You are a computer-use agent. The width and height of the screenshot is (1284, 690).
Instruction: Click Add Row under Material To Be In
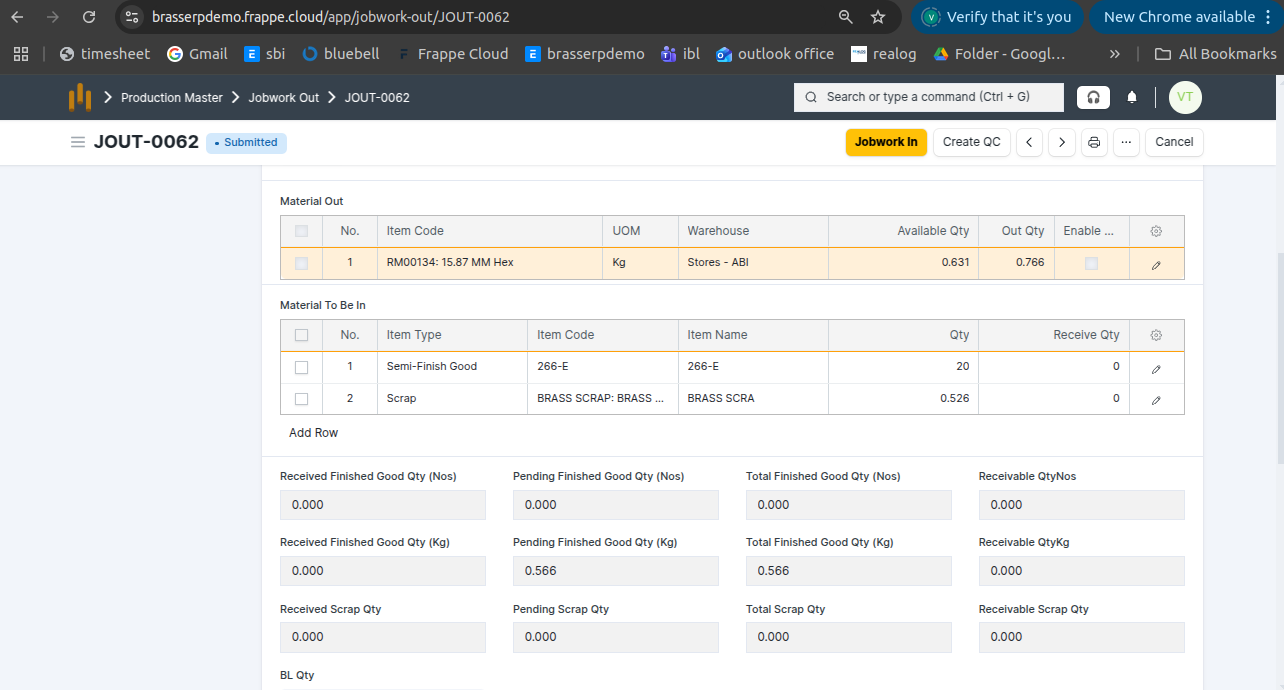click(x=313, y=433)
